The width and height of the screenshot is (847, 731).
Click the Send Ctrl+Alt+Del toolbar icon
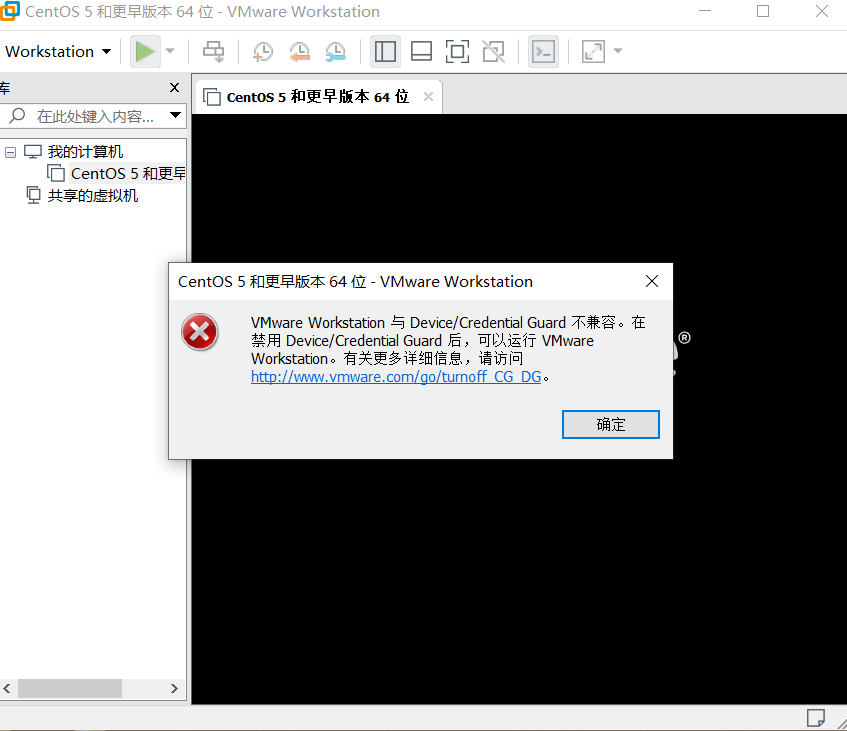[213, 51]
